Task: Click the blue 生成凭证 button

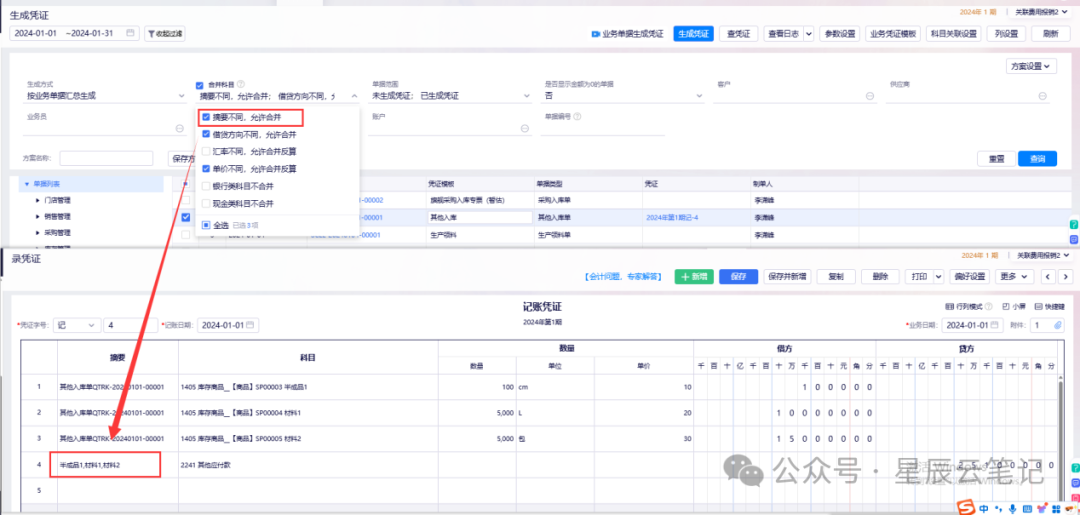Action: 693,33
